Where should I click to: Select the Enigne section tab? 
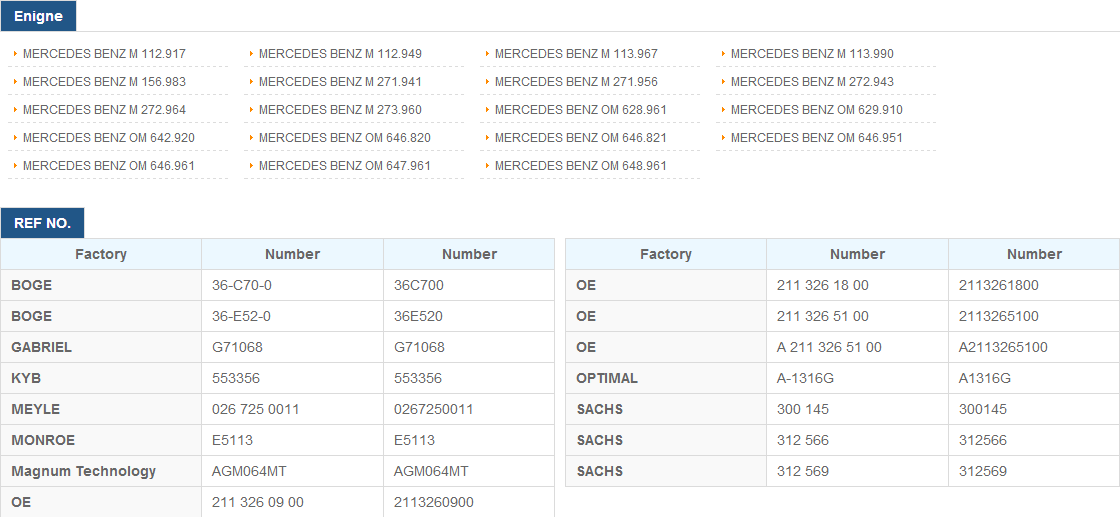39,16
